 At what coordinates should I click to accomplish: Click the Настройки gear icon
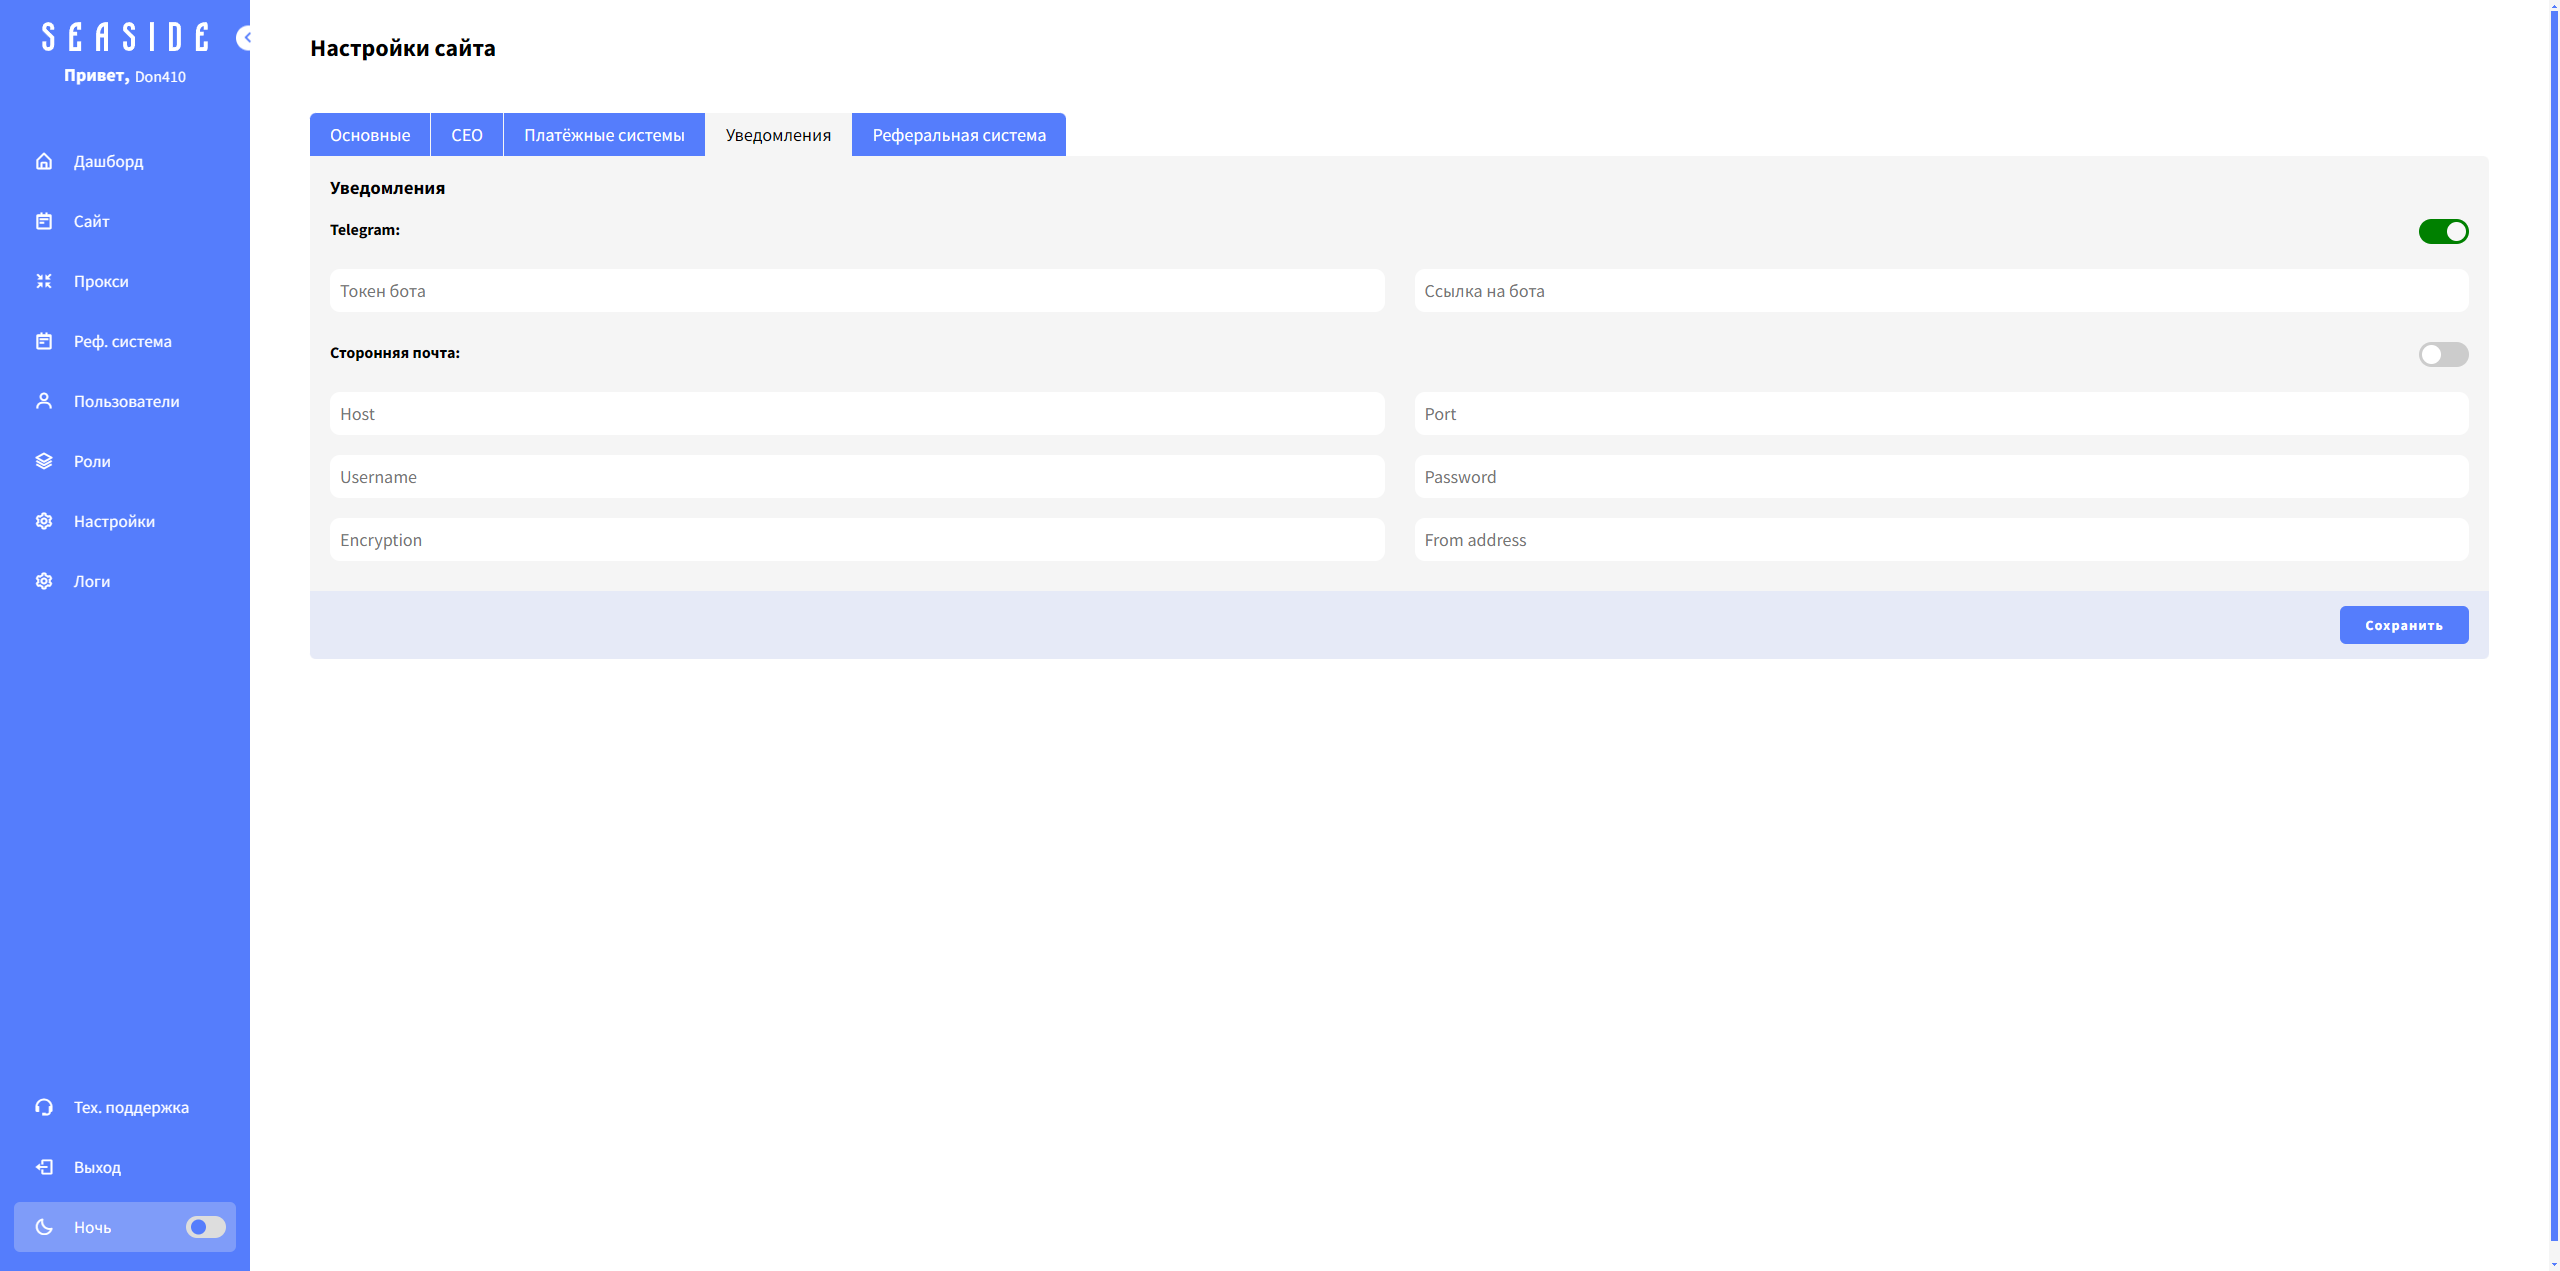pos(44,521)
